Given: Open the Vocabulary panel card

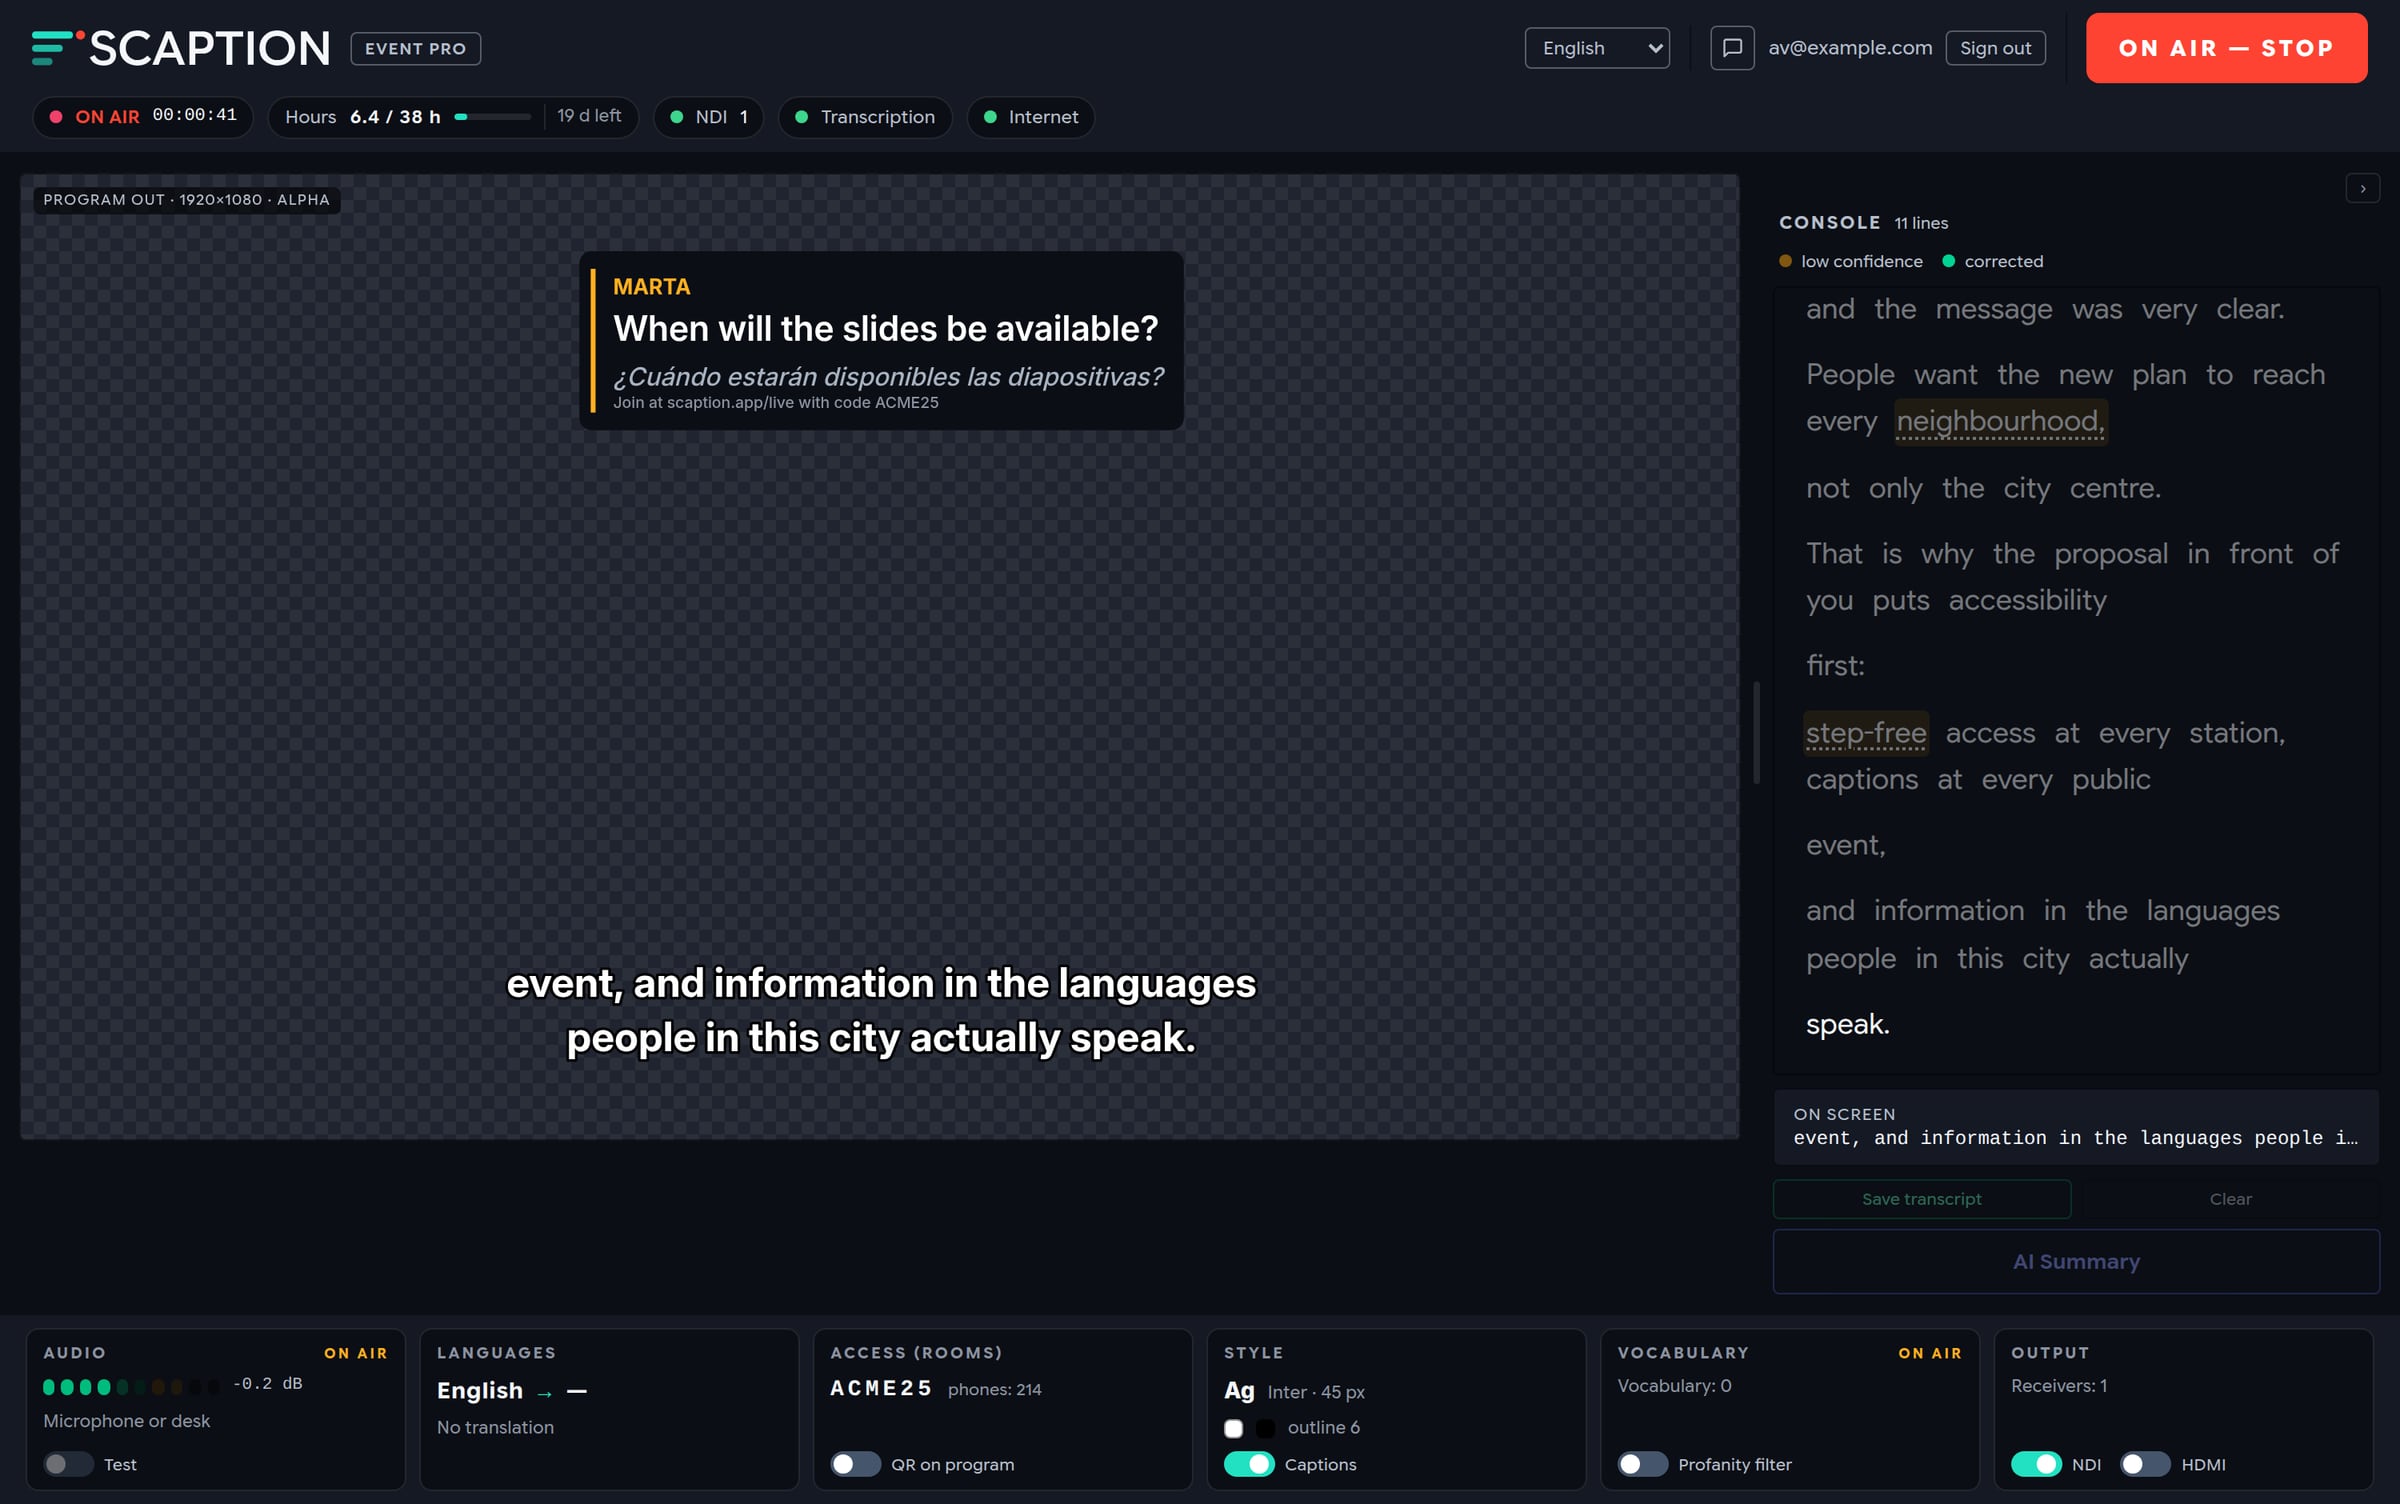Looking at the screenshot, I should [1790, 1409].
